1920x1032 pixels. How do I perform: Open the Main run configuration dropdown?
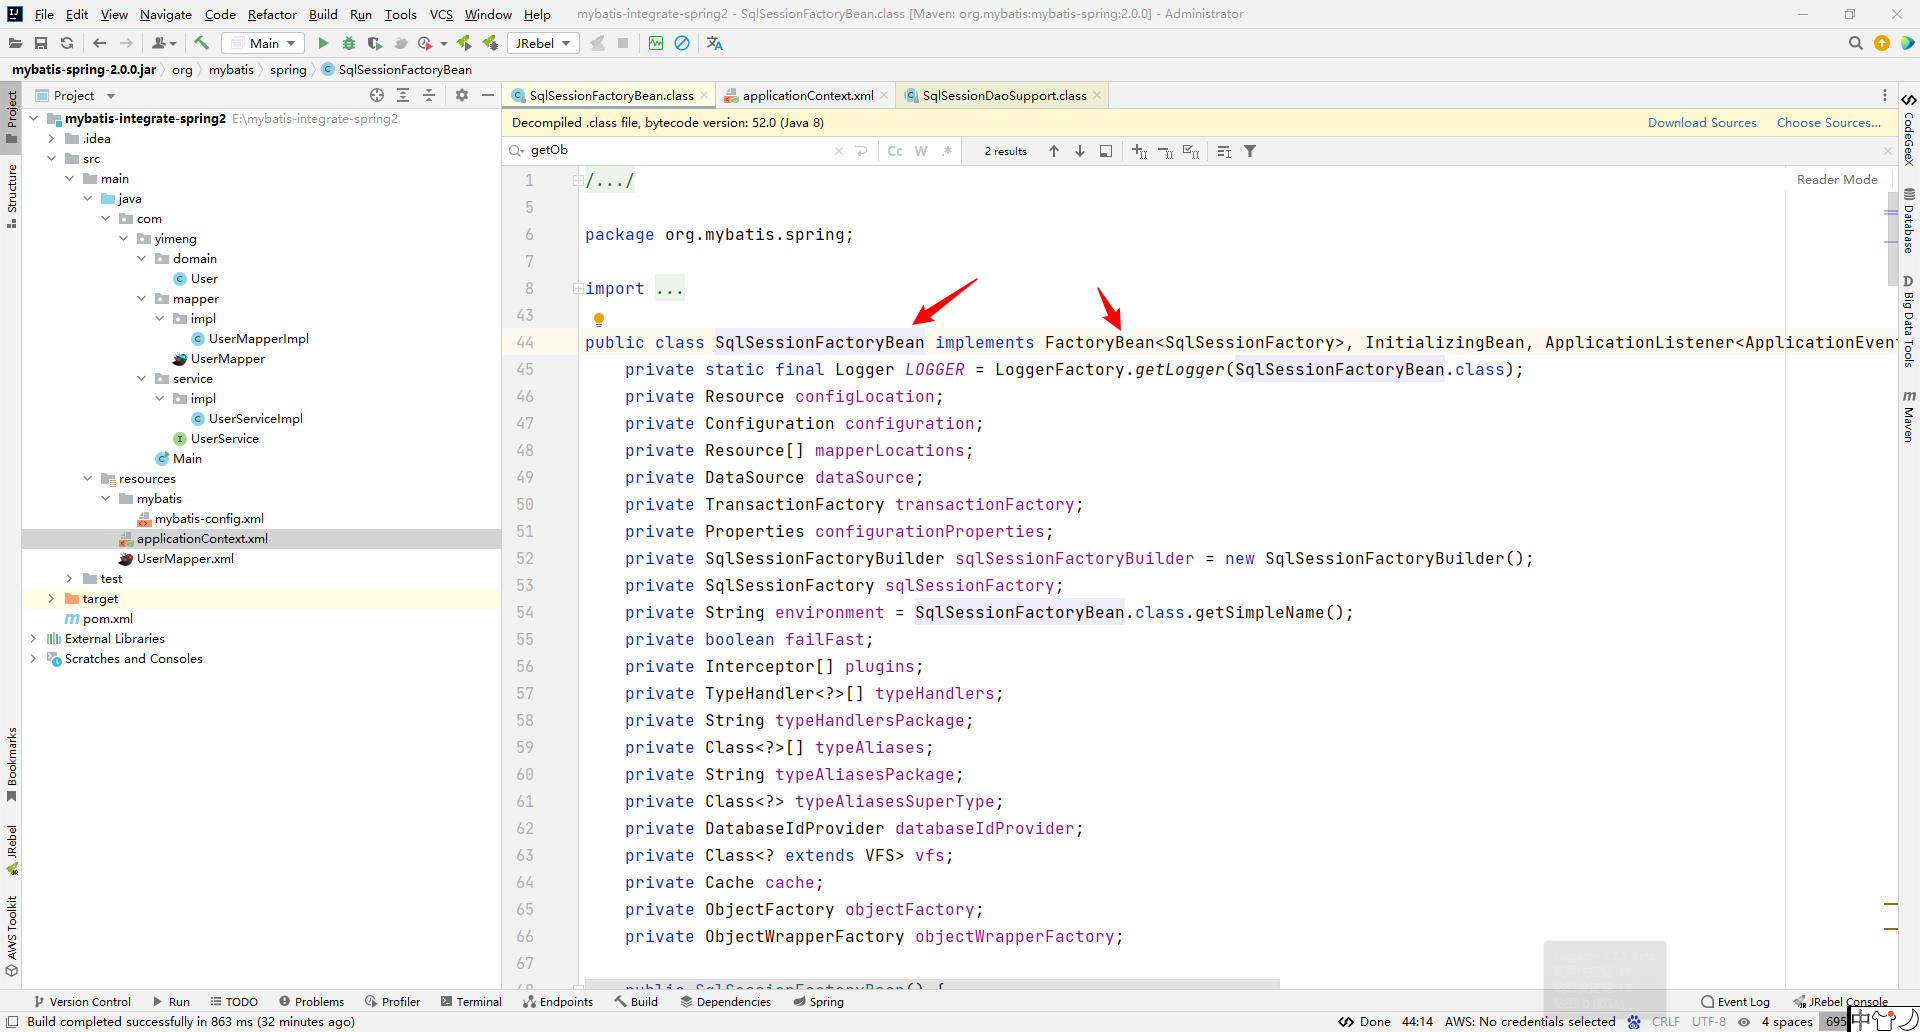(263, 43)
